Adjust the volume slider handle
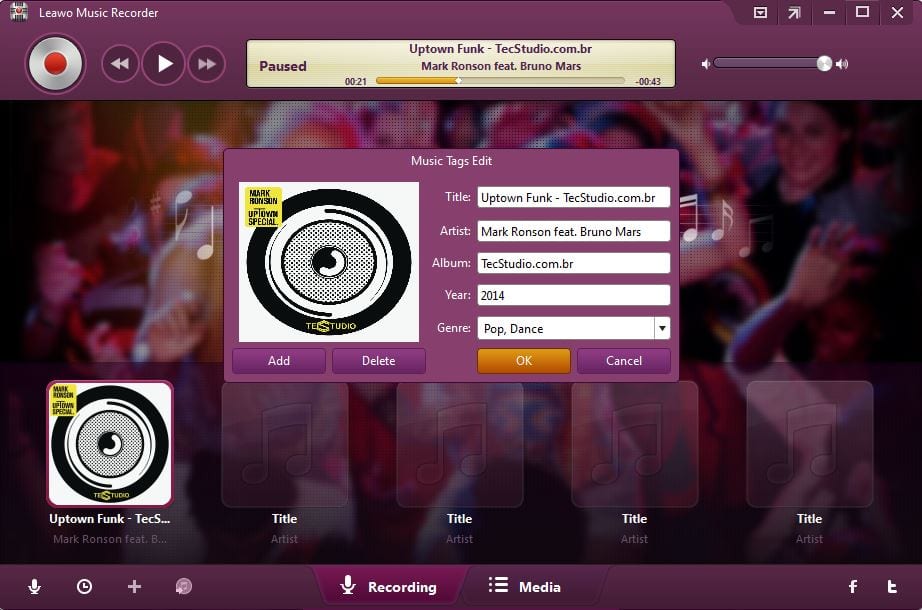The image size is (922, 610). click(x=824, y=64)
